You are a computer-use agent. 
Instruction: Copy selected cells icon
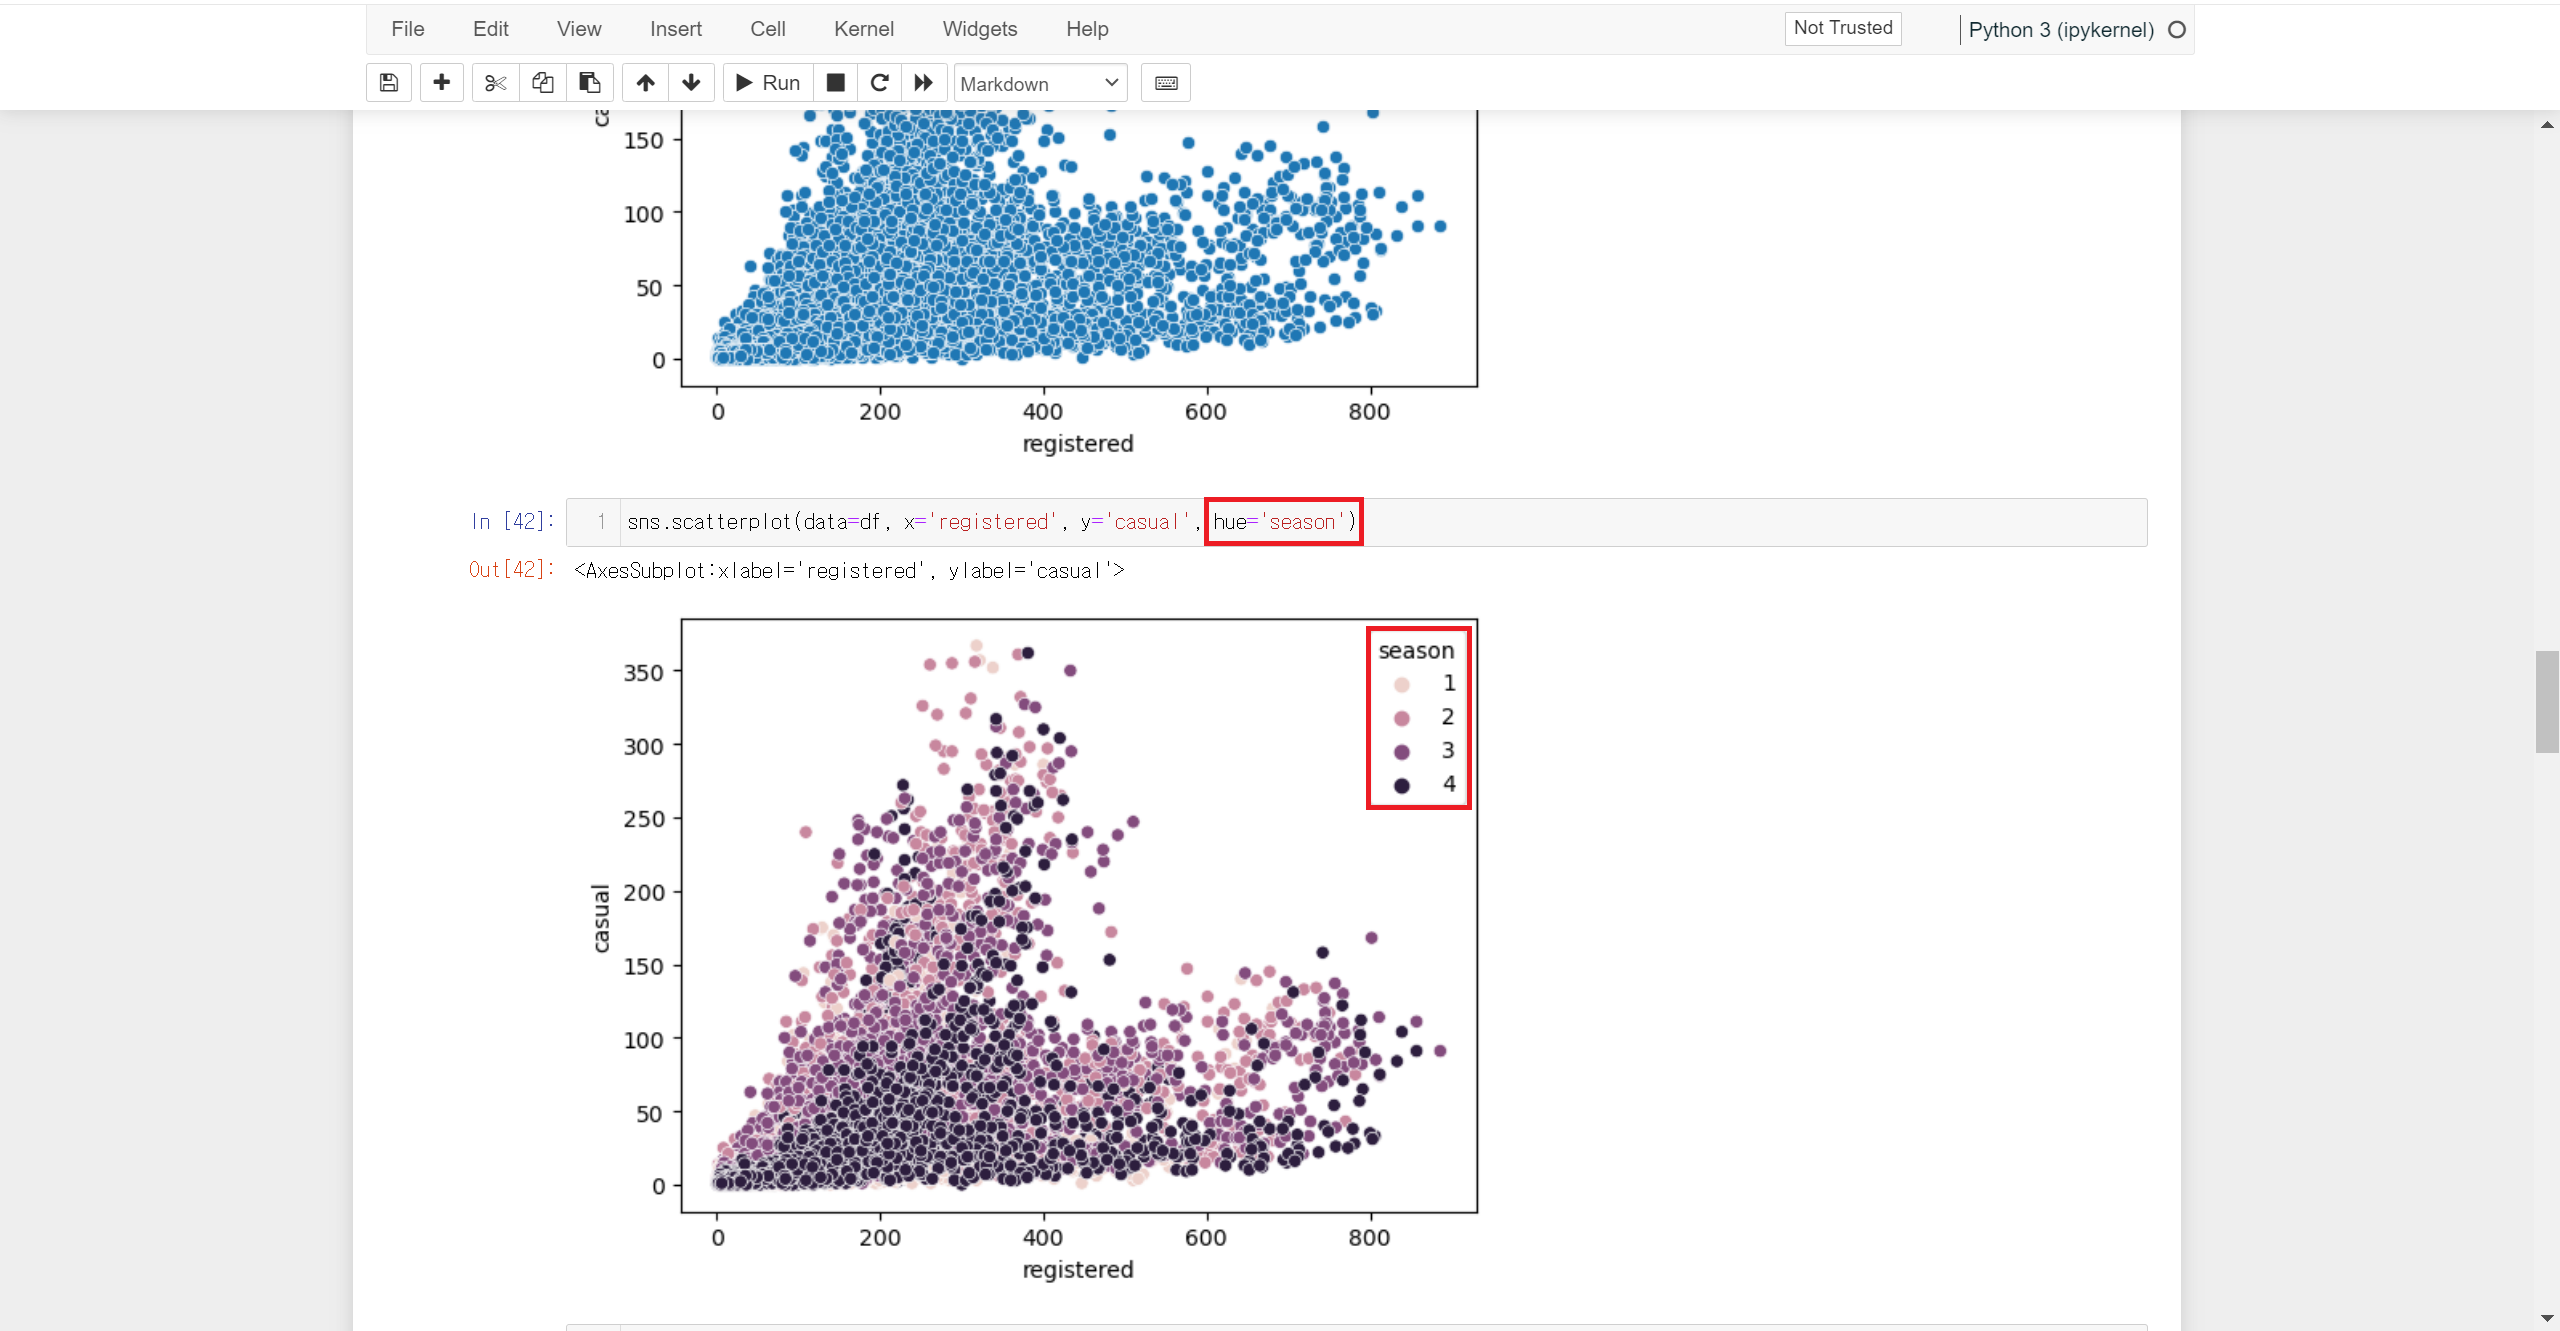(x=543, y=83)
